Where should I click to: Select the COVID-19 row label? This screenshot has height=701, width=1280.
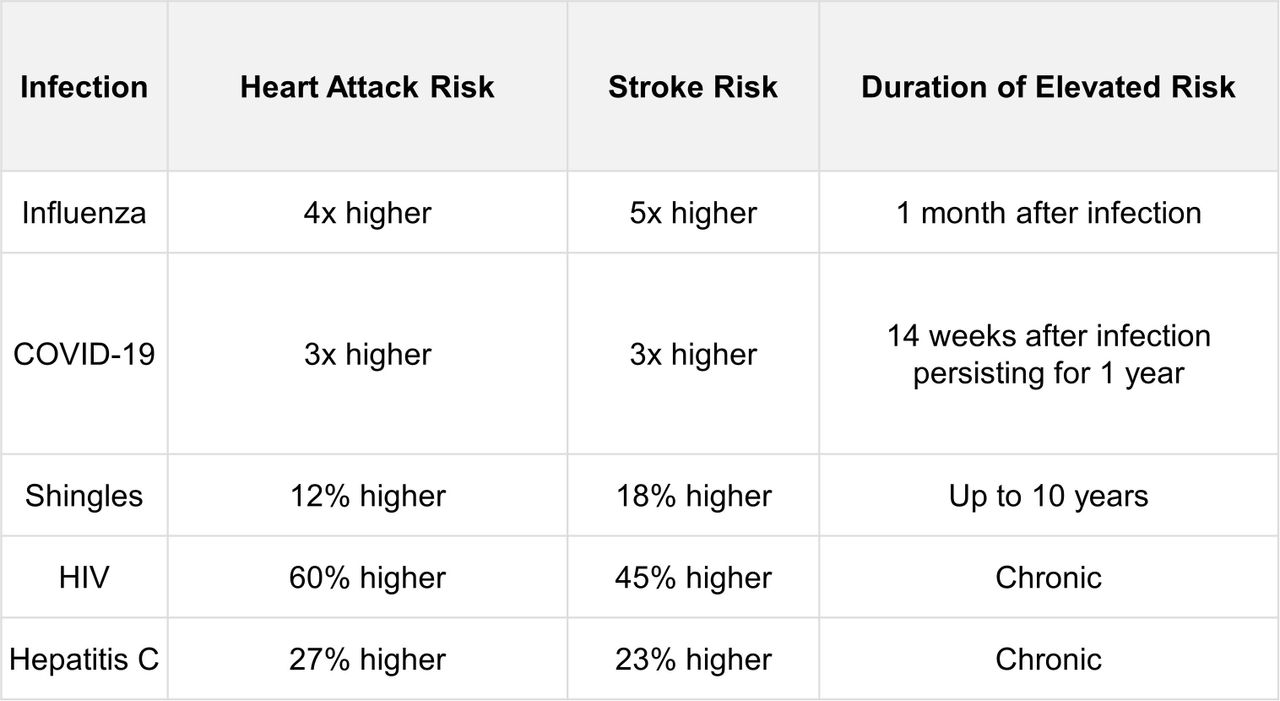click(x=84, y=355)
